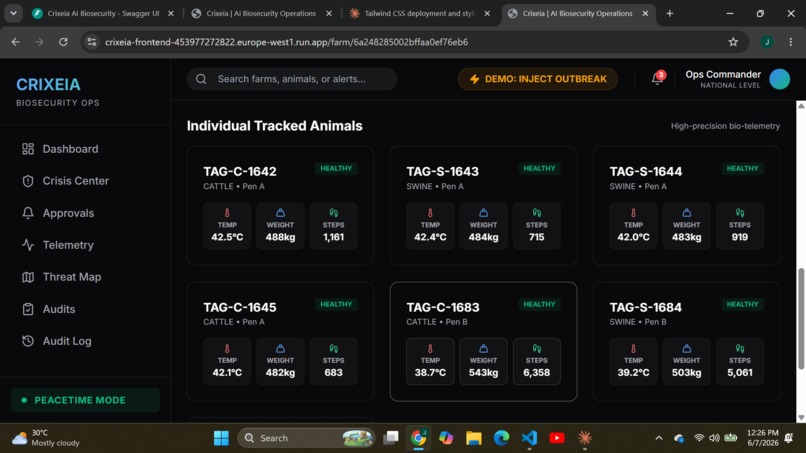Click Healthy badge on TAG-S-1684
This screenshot has height=453, width=806.
click(742, 304)
